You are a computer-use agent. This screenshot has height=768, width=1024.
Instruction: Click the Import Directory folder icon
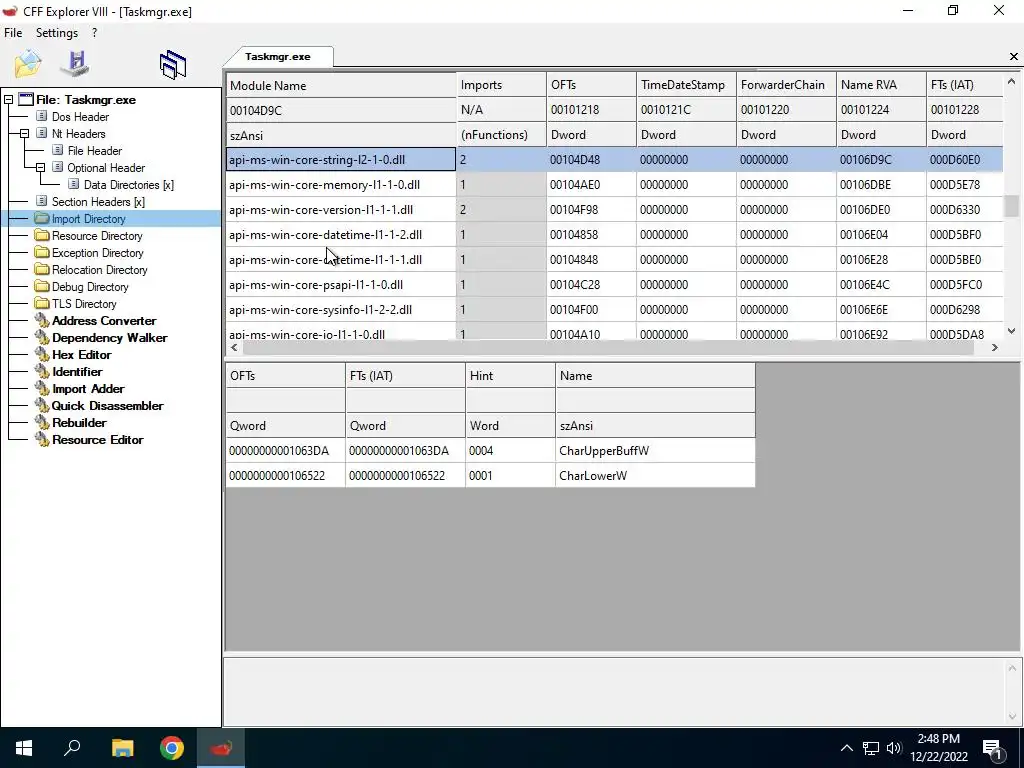click(x=42, y=218)
